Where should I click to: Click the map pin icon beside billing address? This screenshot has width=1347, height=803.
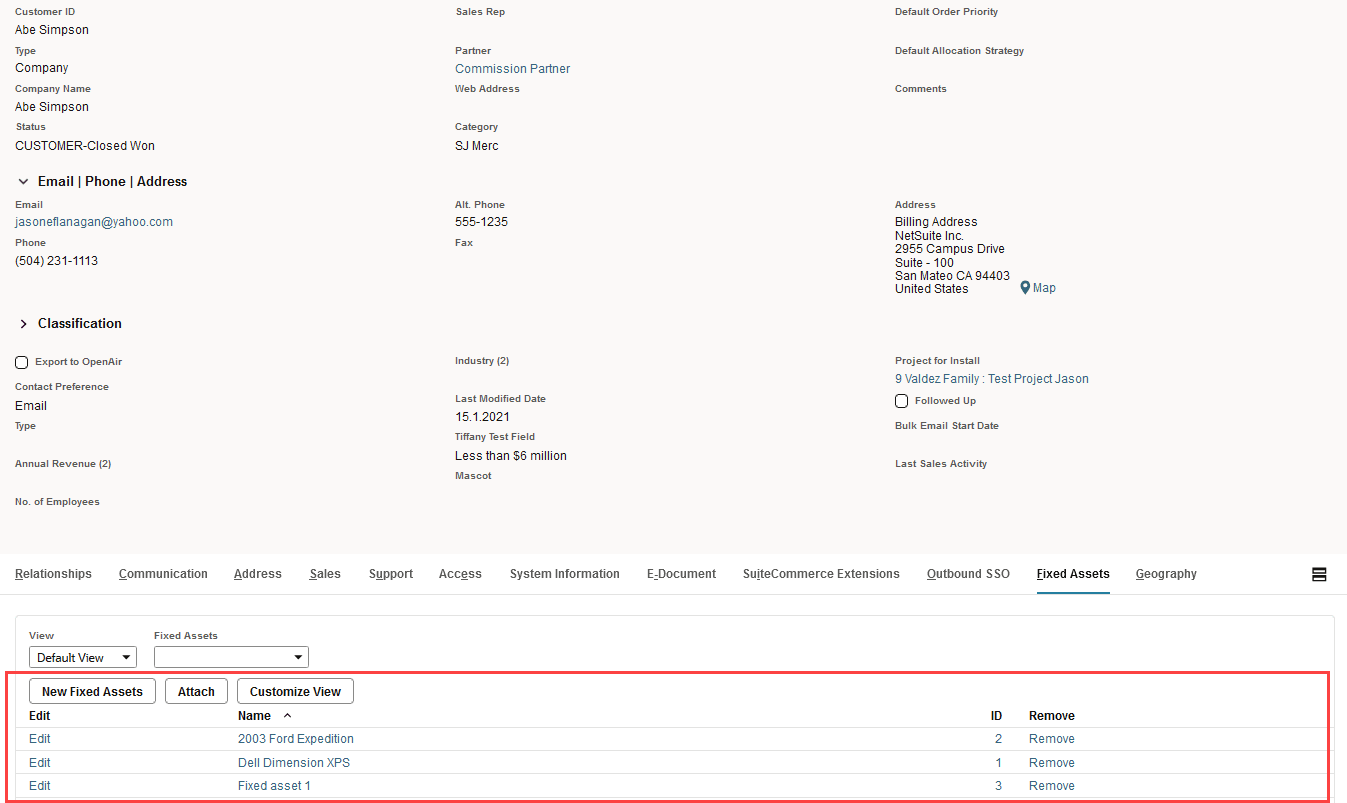(x=1024, y=287)
